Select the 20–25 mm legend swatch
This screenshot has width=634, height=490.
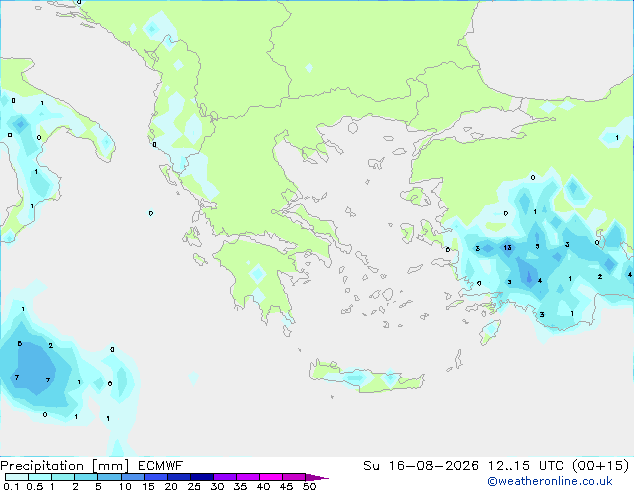tap(179, 477)
